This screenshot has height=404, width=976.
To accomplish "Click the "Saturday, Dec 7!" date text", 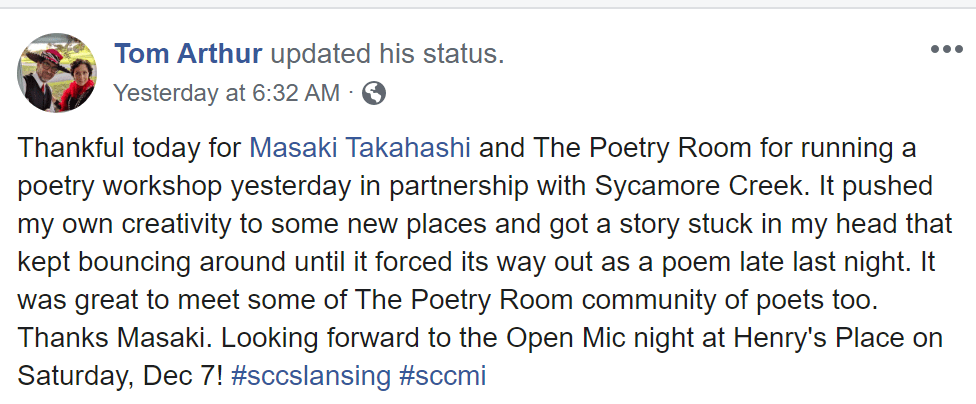I will pyautogui.click(x=121, y=379).
